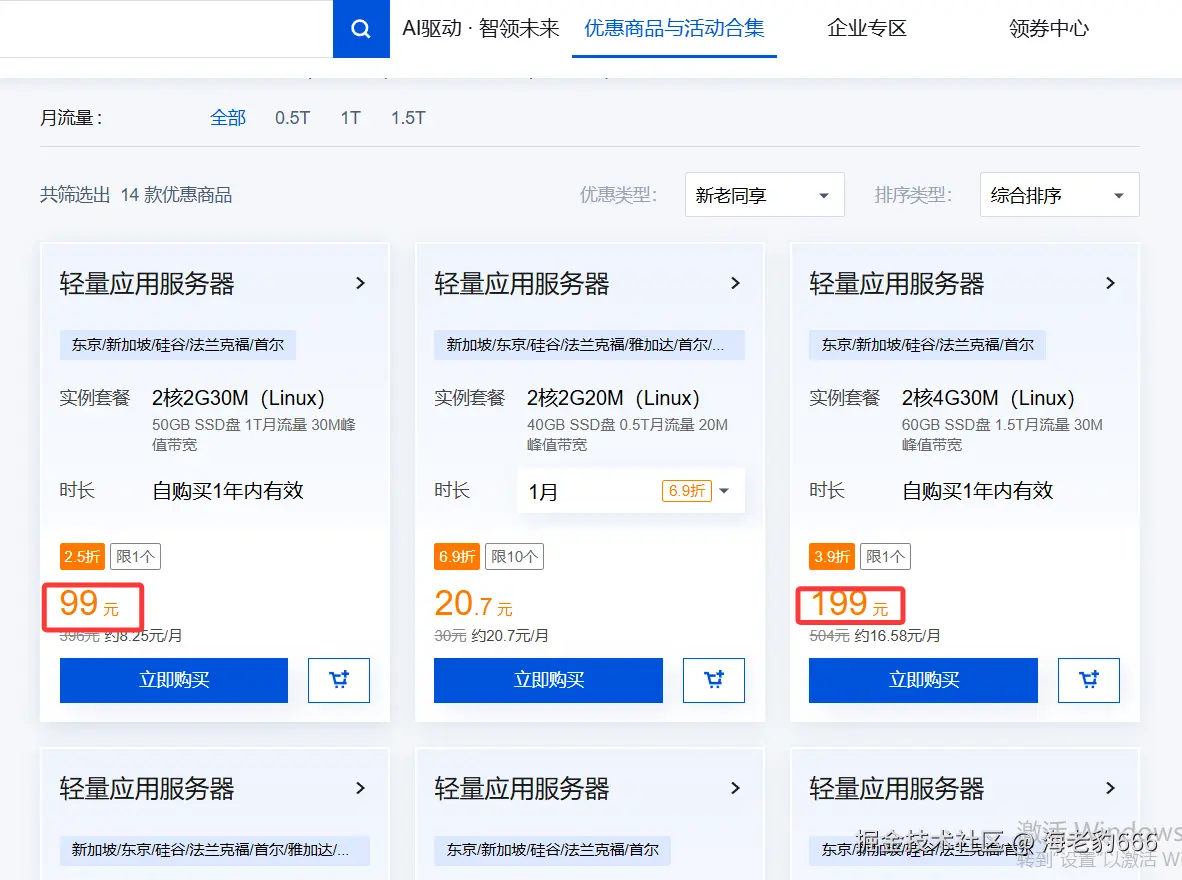The height and width of the screenshot is (880, 1182).
Task: Click the 2.5折 discount badge
Action: point(82,557)
